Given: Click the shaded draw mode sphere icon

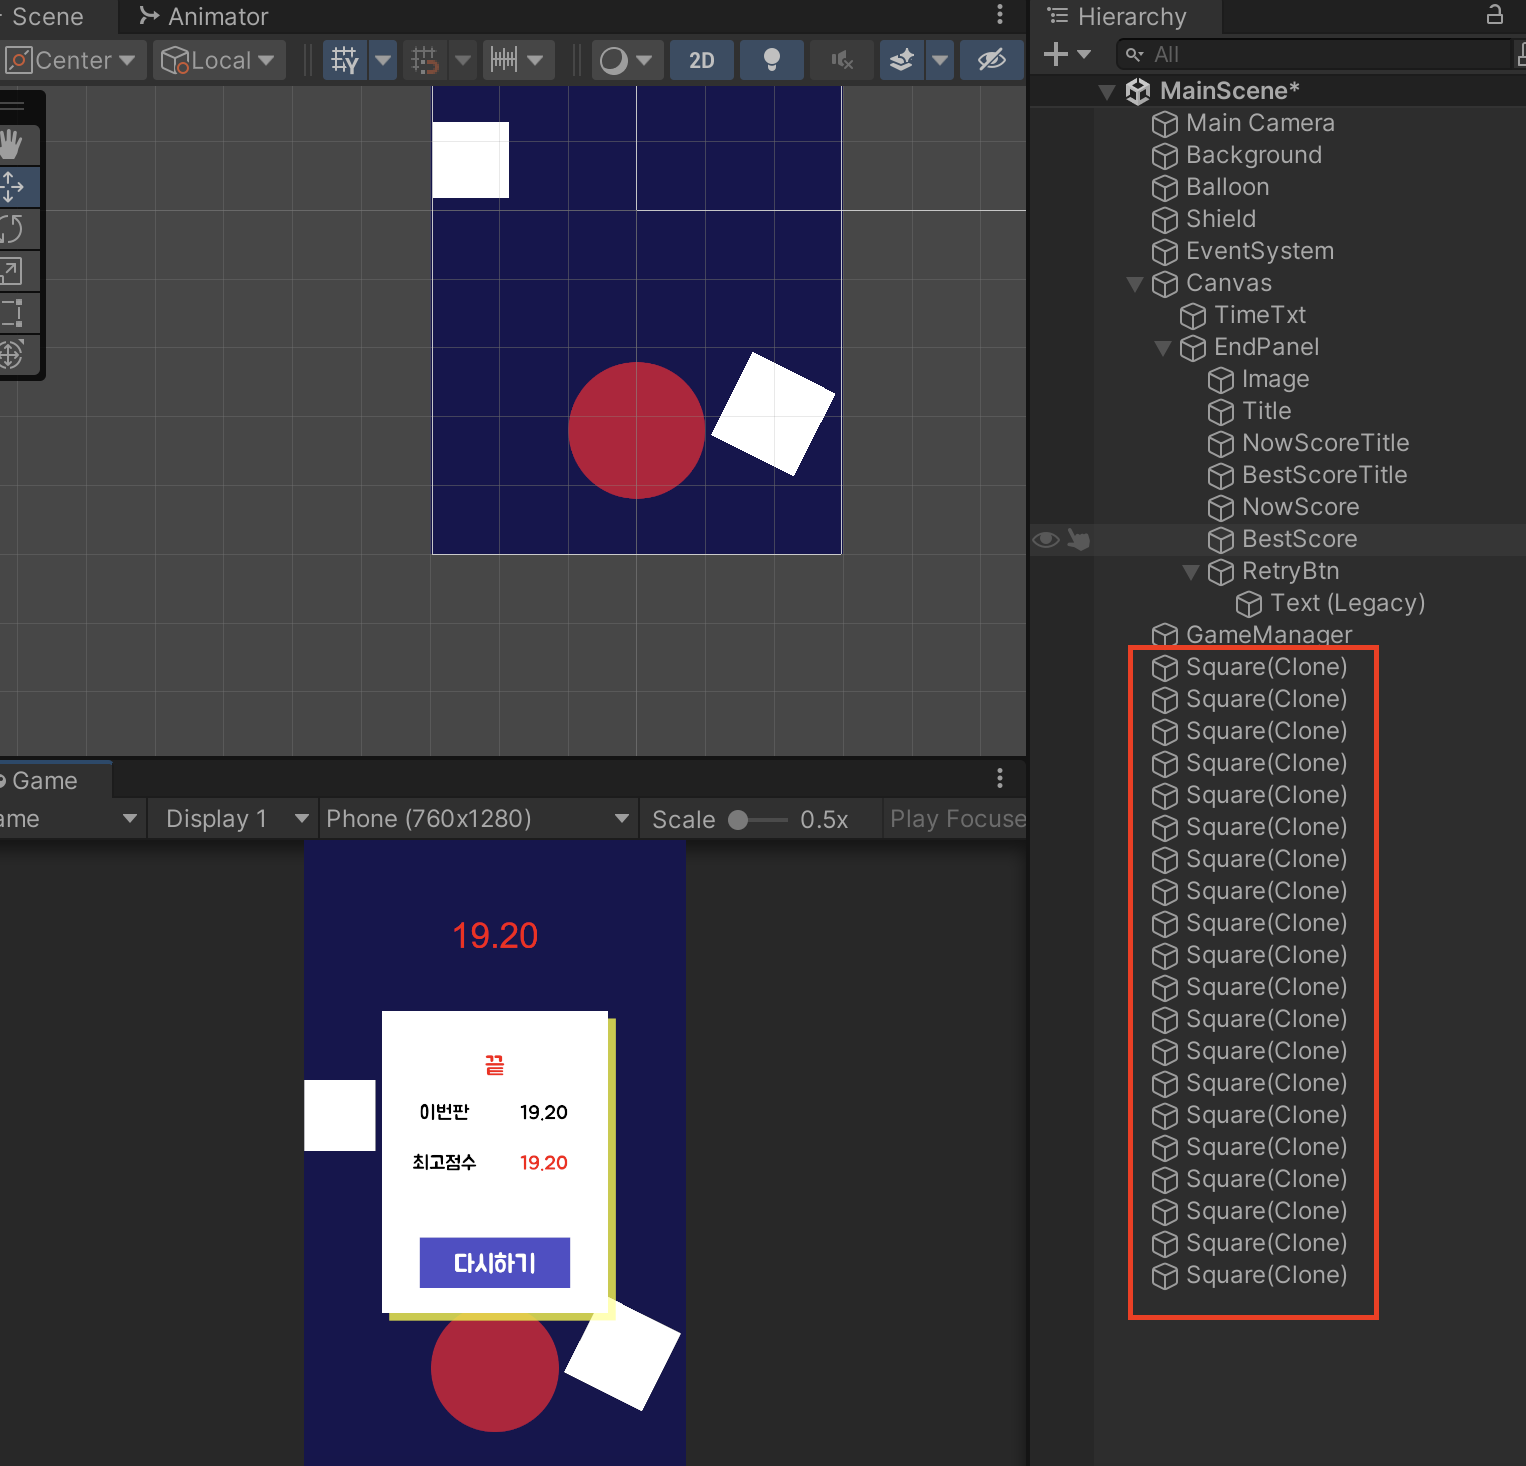Looking at the screenshot, I should pyautogui.click(x=614, y=60).
